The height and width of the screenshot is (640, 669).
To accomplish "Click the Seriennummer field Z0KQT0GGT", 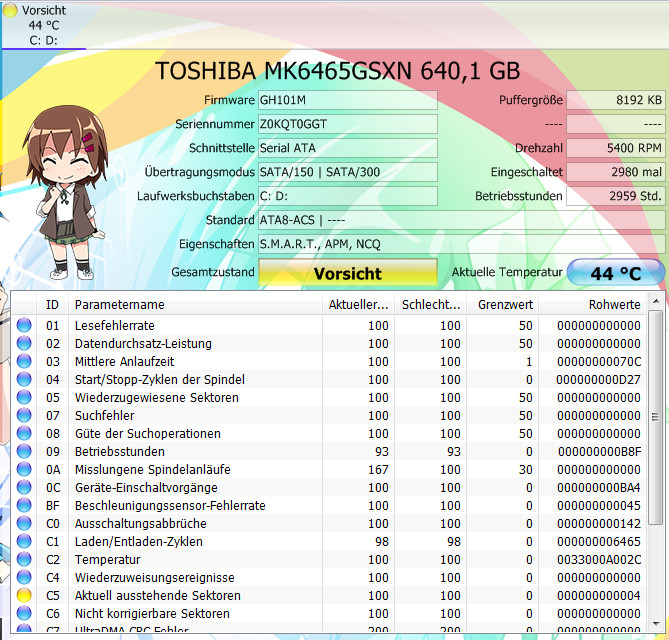I will (348, 124).
